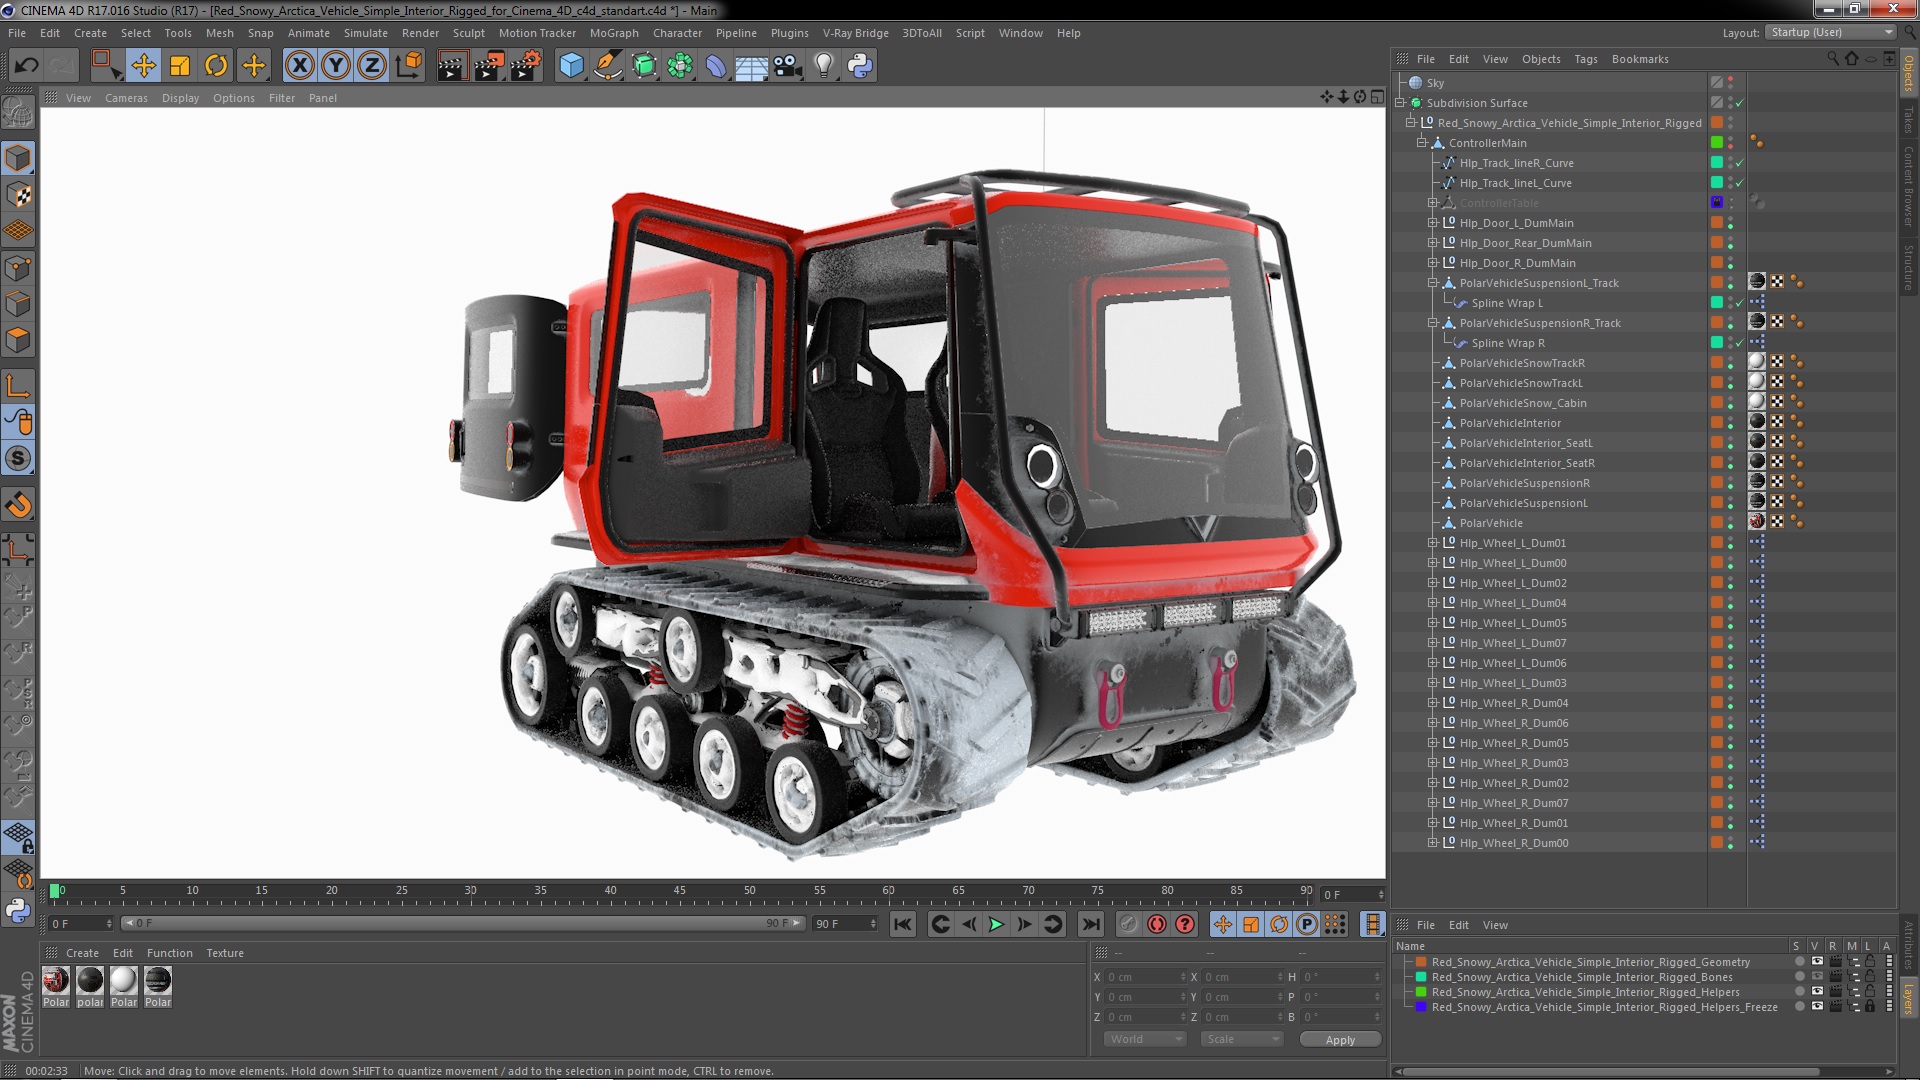Expand Hlp_Door_L_DumMain node

point(1432,223)
